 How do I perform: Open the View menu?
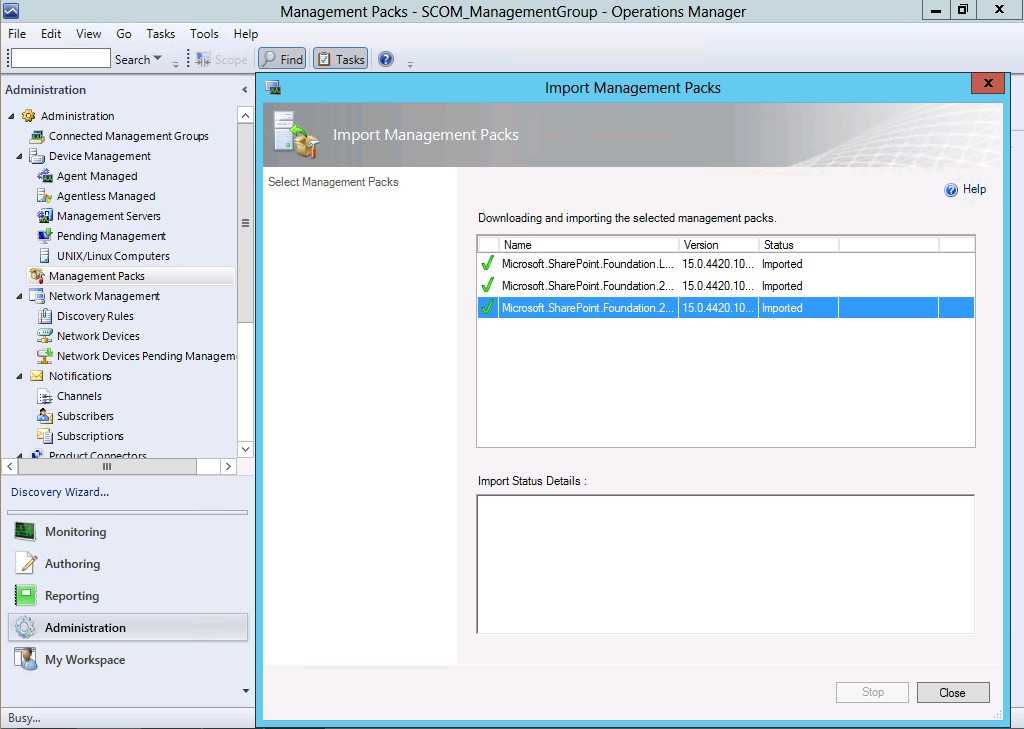(x=88, y=34)
